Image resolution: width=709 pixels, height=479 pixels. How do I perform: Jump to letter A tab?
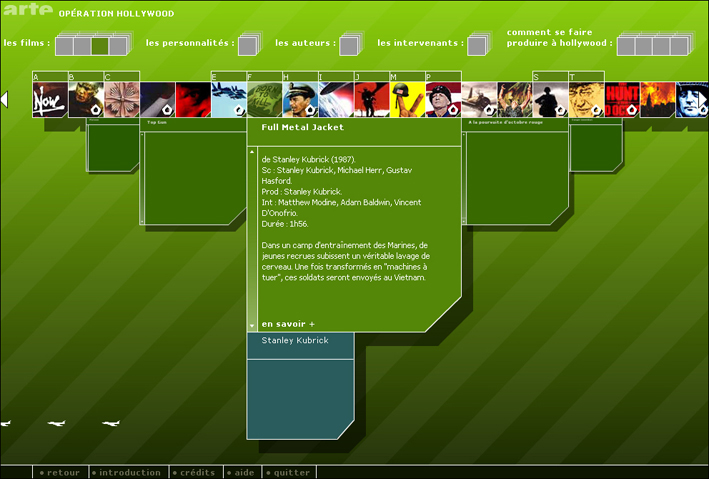click(50, 76)
